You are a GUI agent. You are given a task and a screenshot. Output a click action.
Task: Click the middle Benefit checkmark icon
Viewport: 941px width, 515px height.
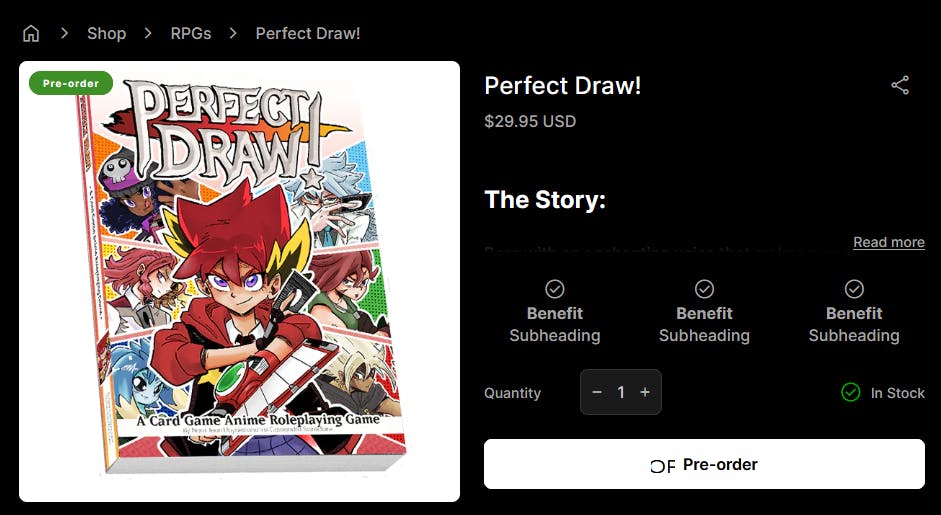[x=704, y=289]
